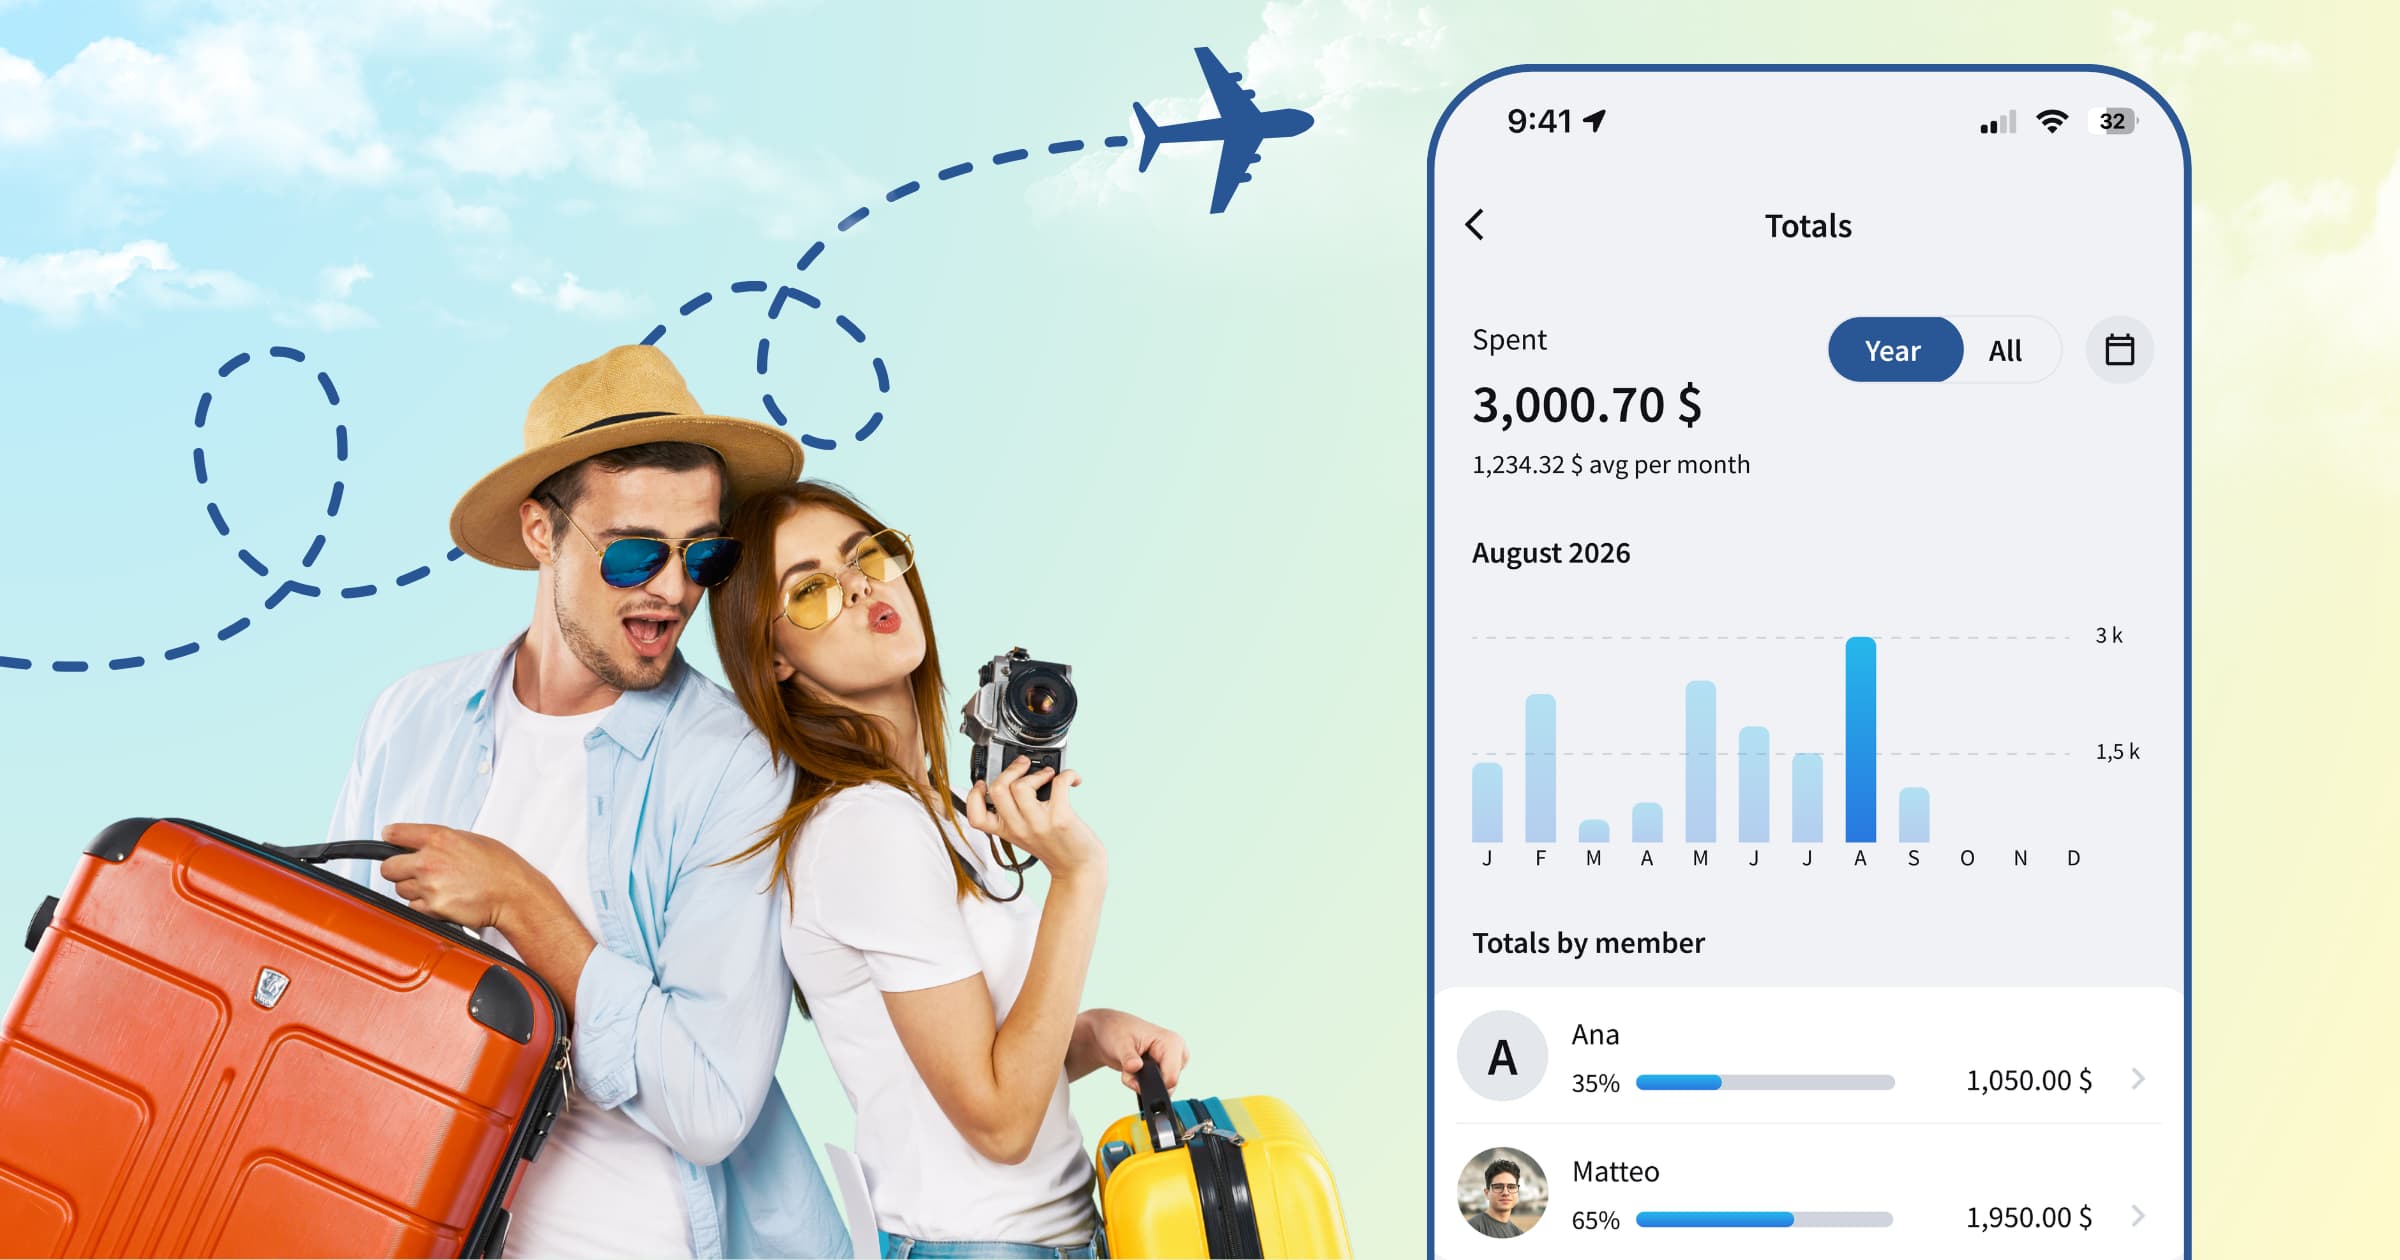The image size is (2400, 1260).
Task: Open Ana's details with chevron
Action: [x=2138, y=1079]
